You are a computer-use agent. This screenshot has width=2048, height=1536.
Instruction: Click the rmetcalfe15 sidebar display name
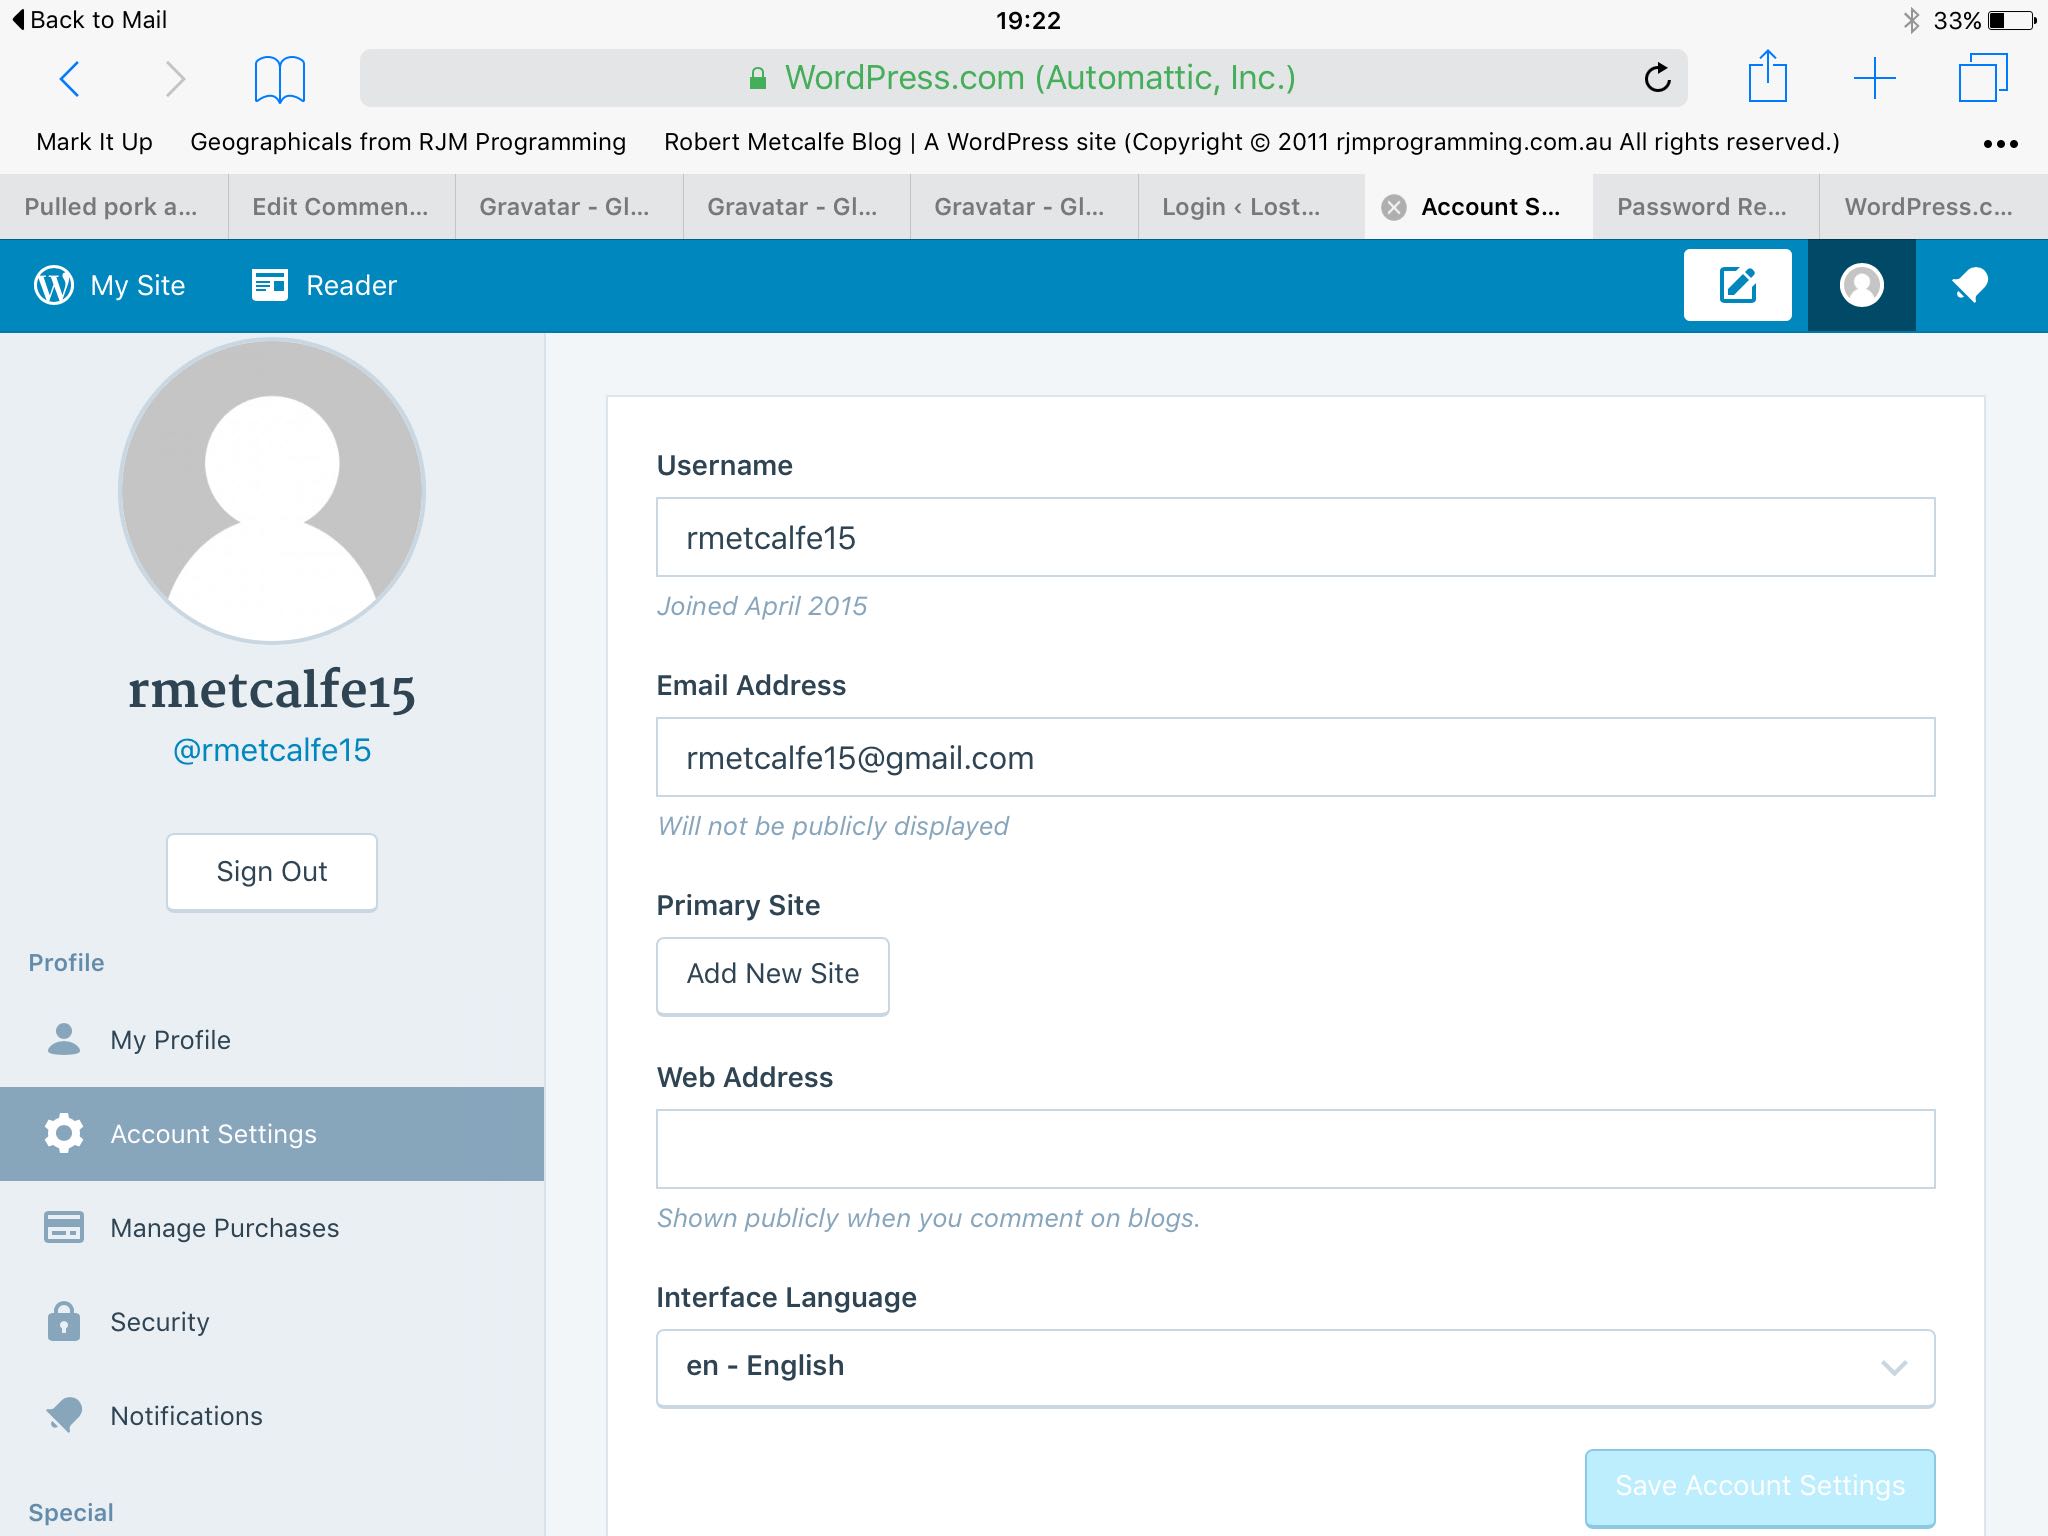coord(272,690)
